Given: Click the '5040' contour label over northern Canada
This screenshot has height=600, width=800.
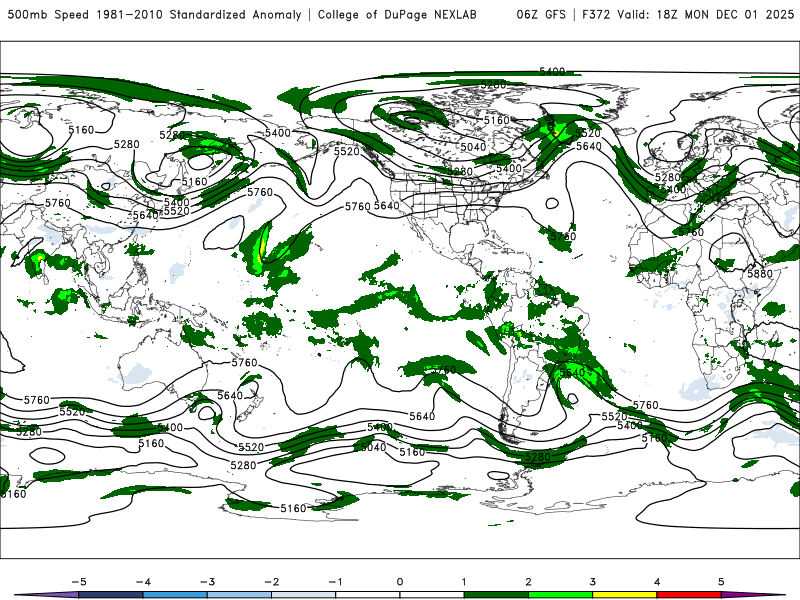Looking at the screenshot, I should tap(473, 147).
